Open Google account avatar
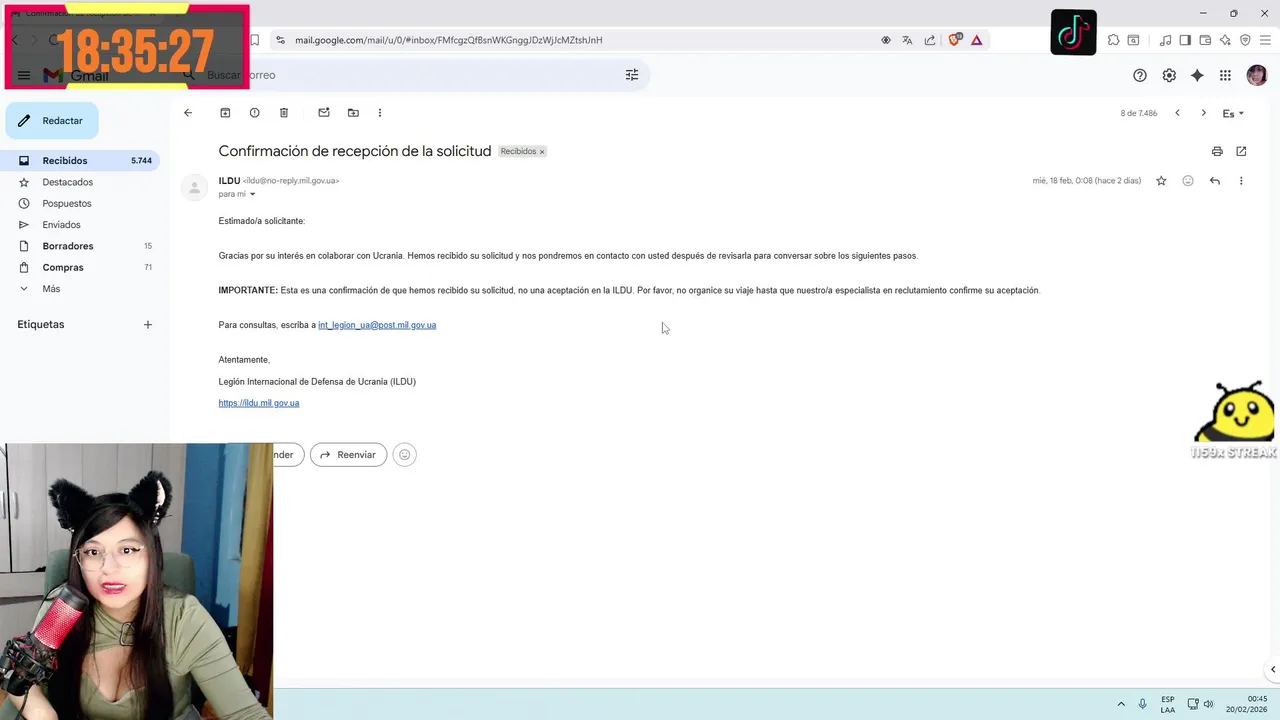The width and height of the screenshot is (1280, 720). coord(1257,75)
